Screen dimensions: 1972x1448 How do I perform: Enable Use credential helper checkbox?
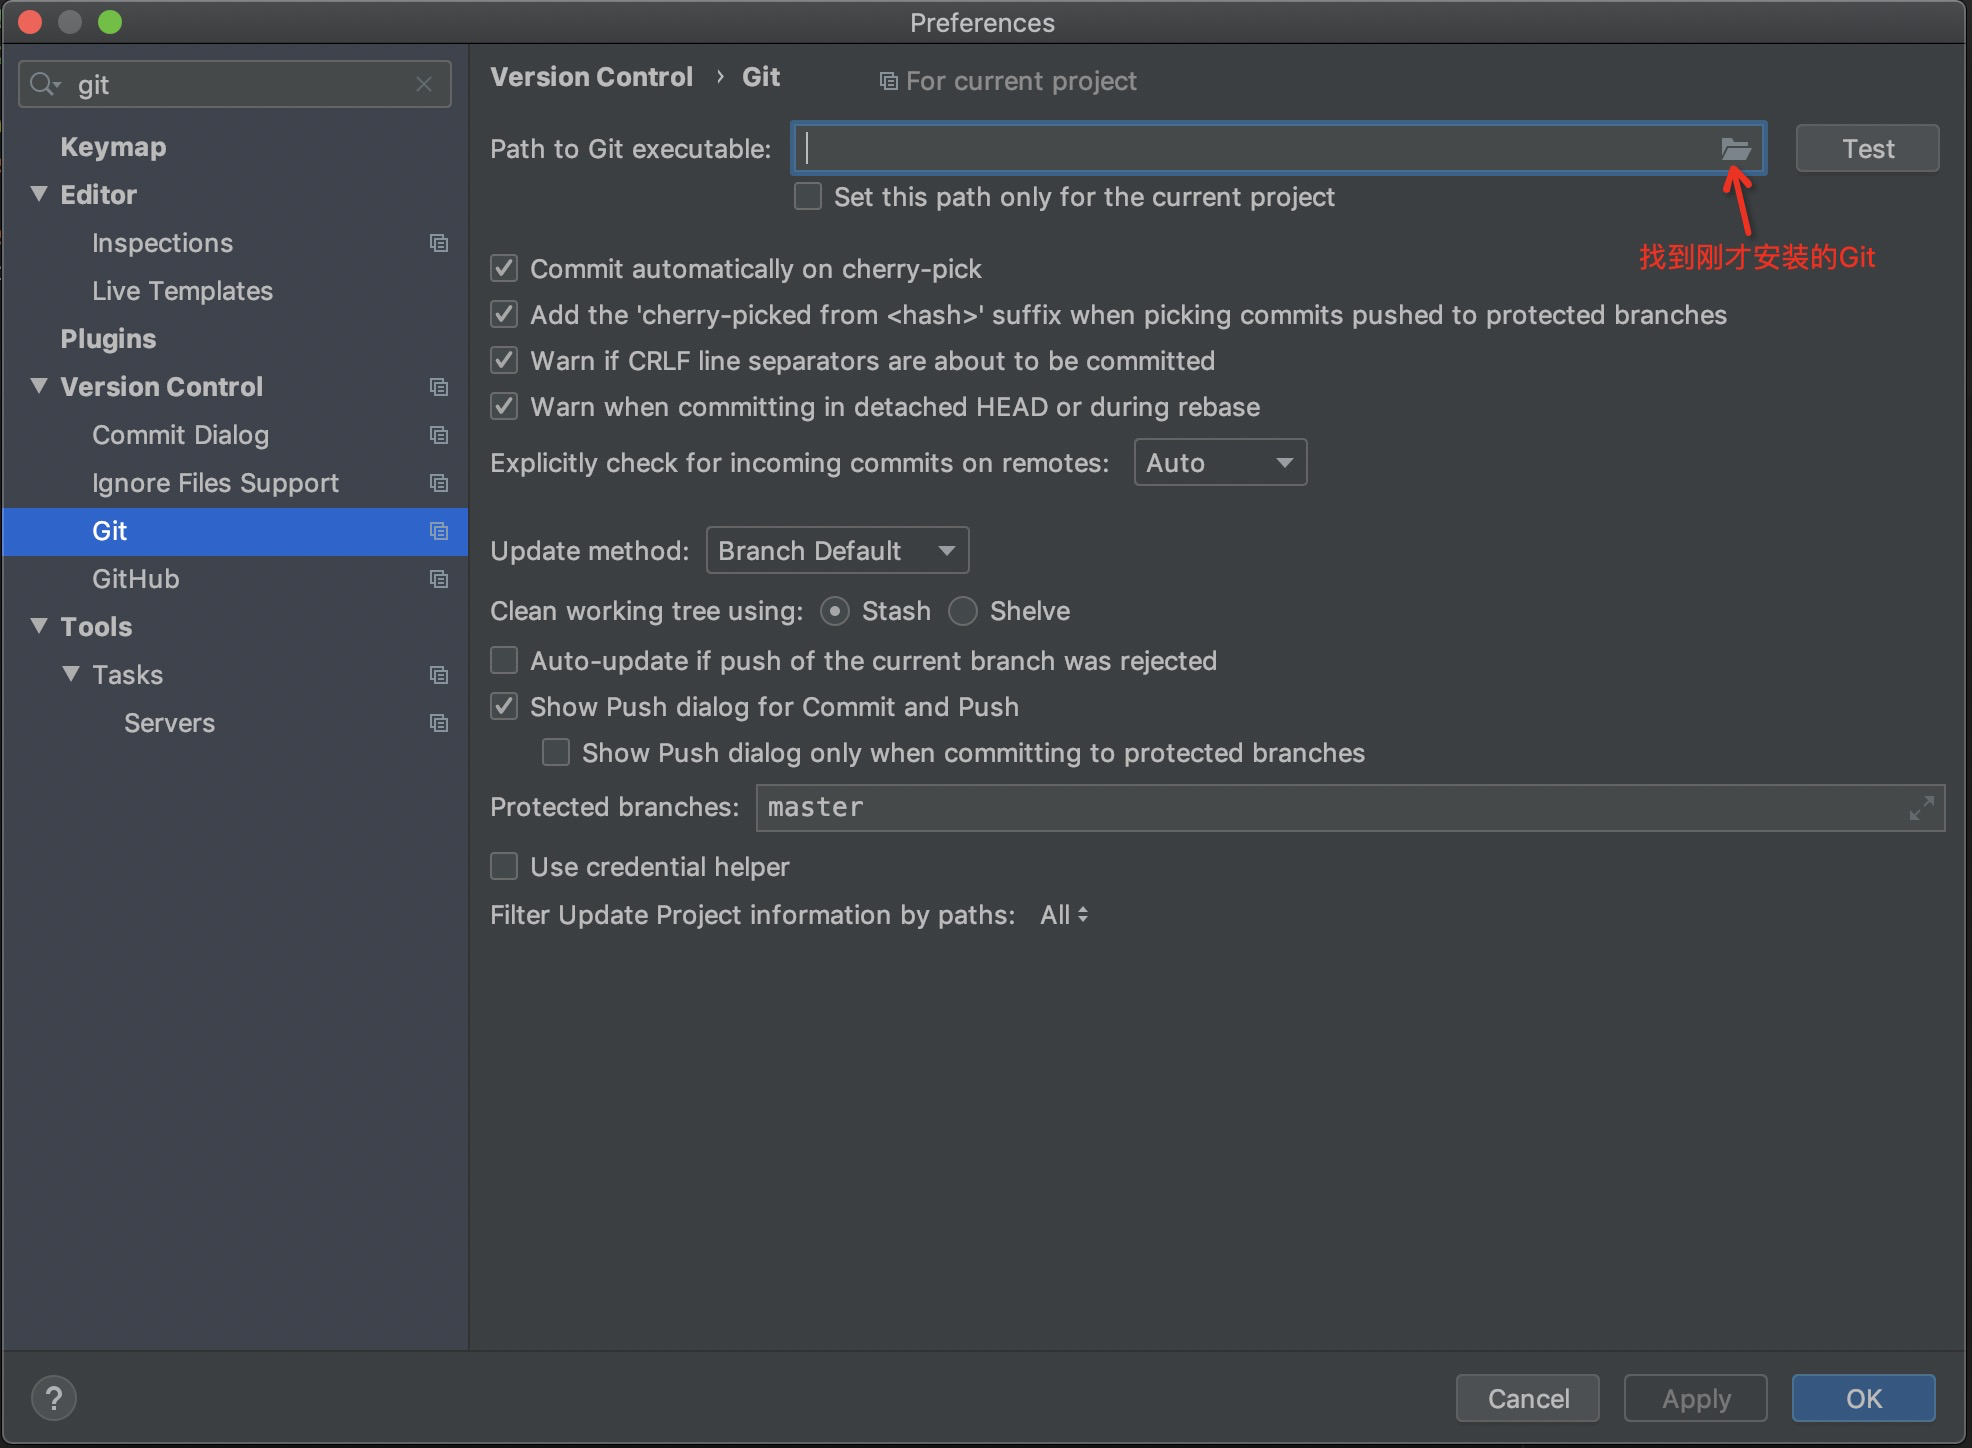(x=504, y=866)
